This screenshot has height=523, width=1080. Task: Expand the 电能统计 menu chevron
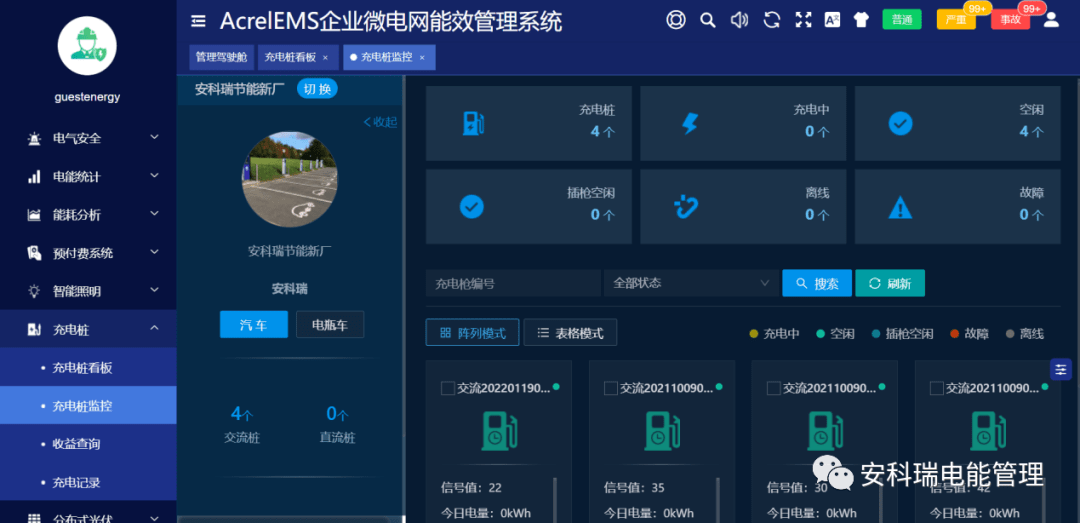tap(154, 176)
